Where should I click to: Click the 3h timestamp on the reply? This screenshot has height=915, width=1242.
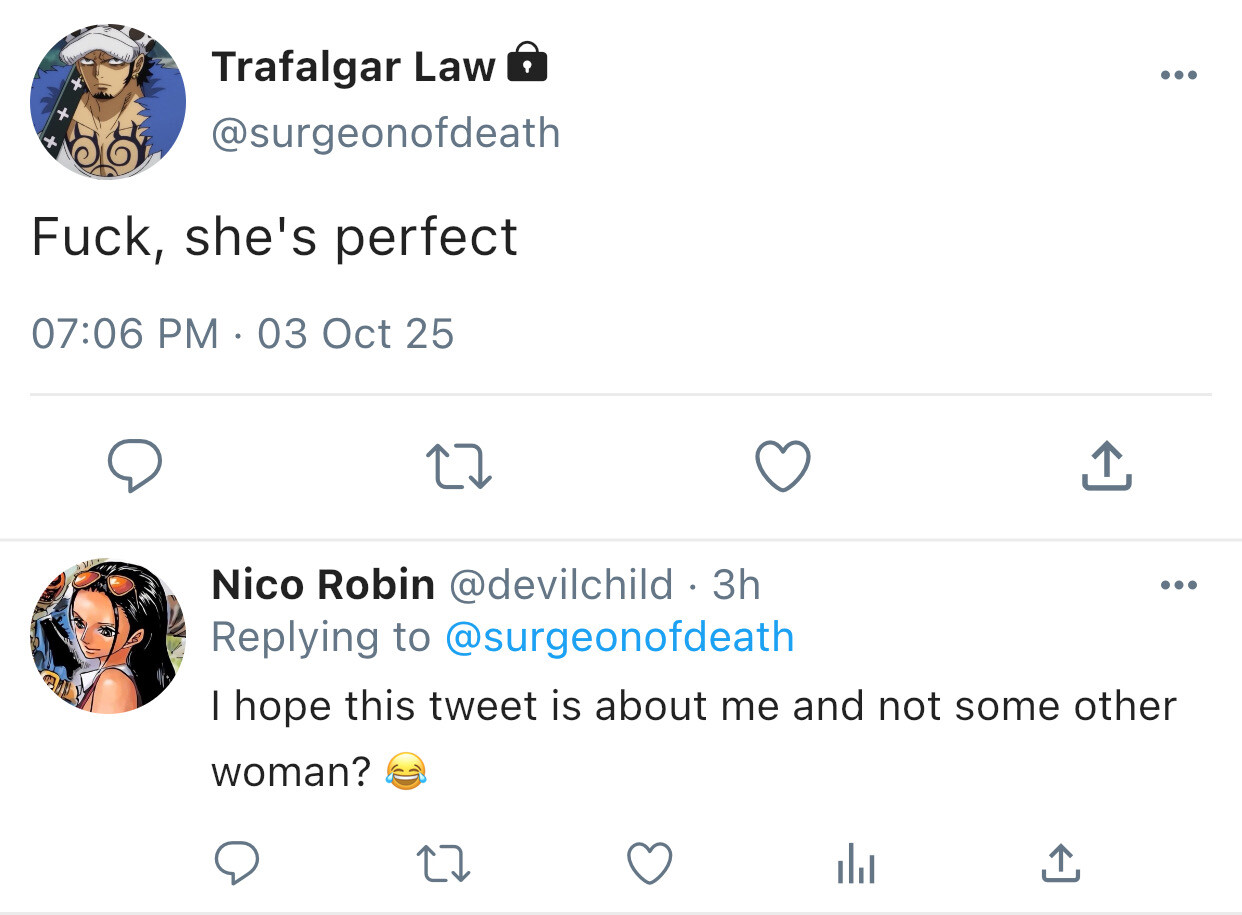(736, 585)
